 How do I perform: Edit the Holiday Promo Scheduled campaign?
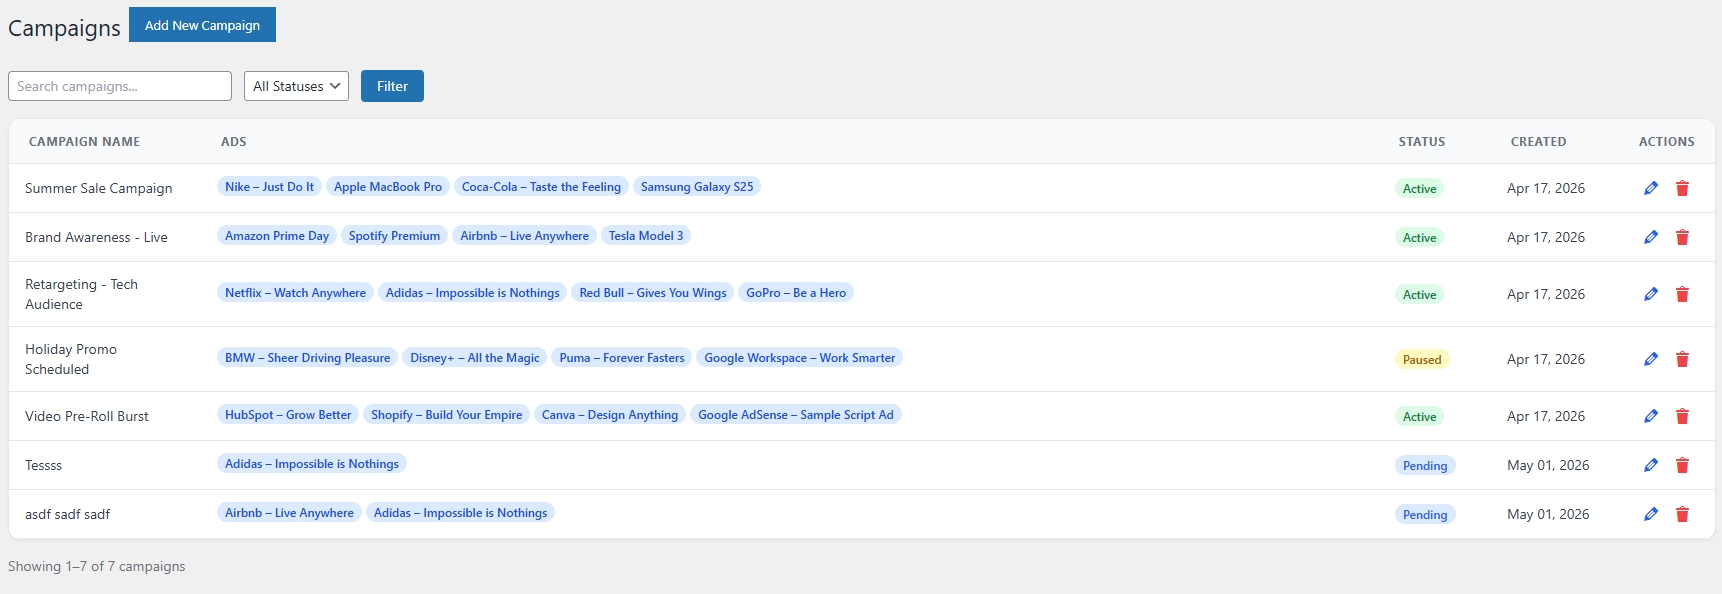tap(1651, 359)
